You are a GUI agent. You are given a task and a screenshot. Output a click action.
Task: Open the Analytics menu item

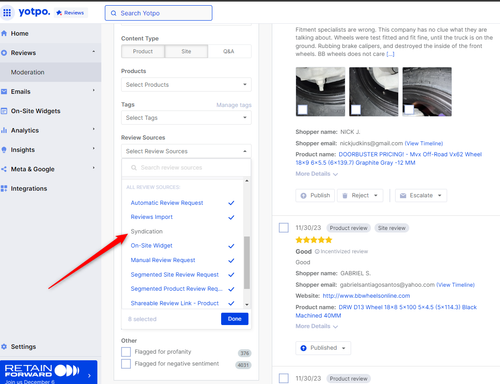[50, 130]
